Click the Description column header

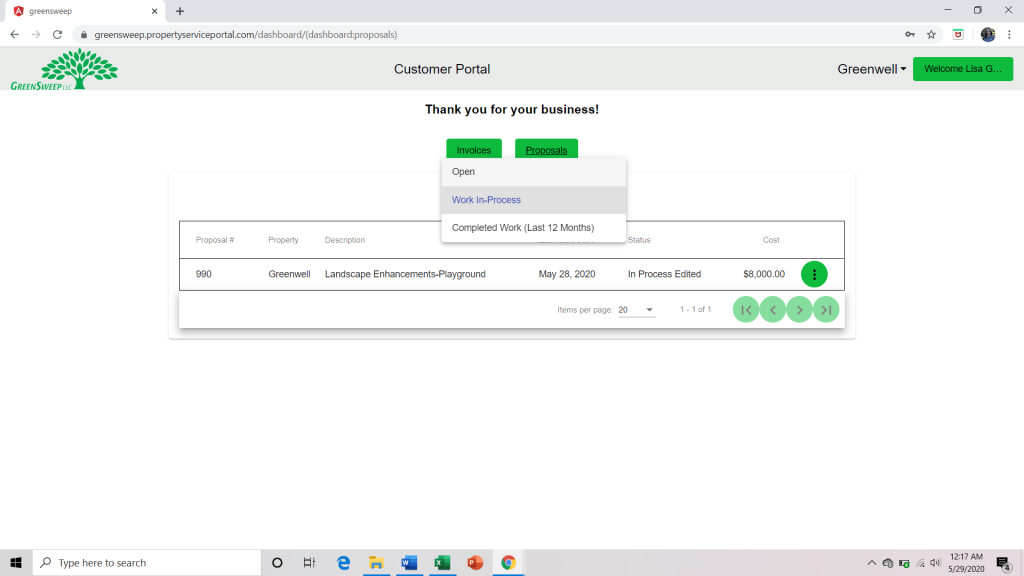click(345, 240)
